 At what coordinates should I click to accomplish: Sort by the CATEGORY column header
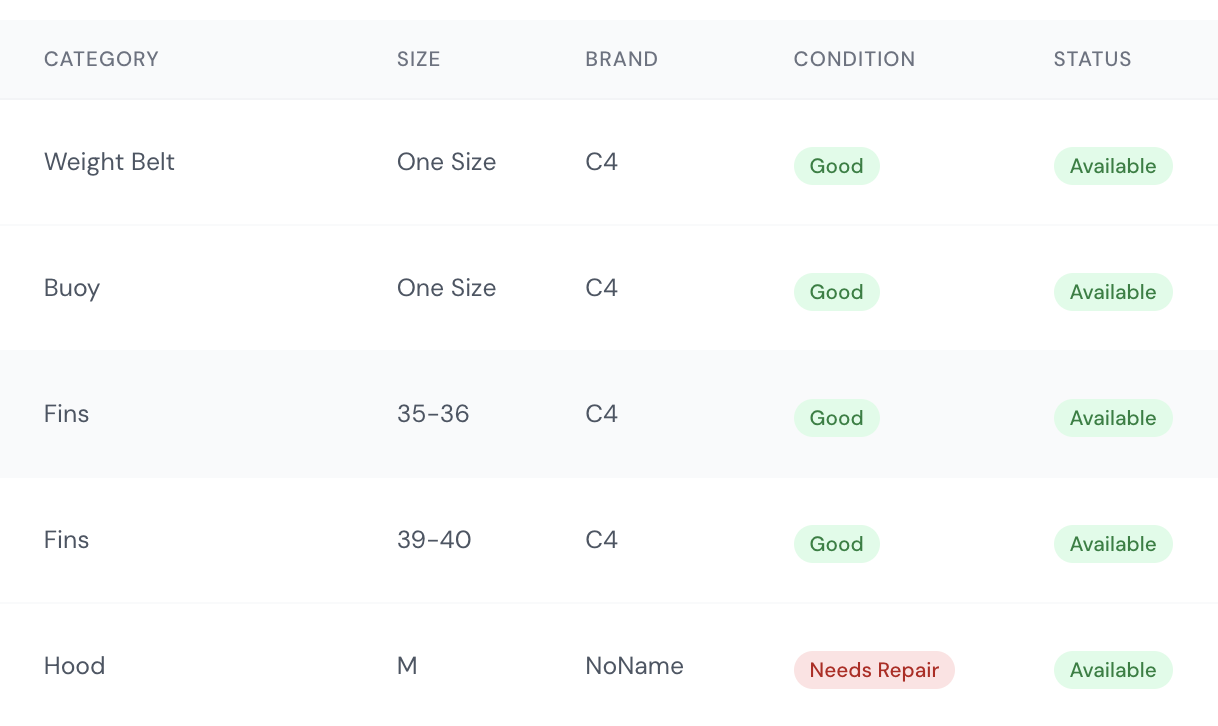(x=101, y=59)
